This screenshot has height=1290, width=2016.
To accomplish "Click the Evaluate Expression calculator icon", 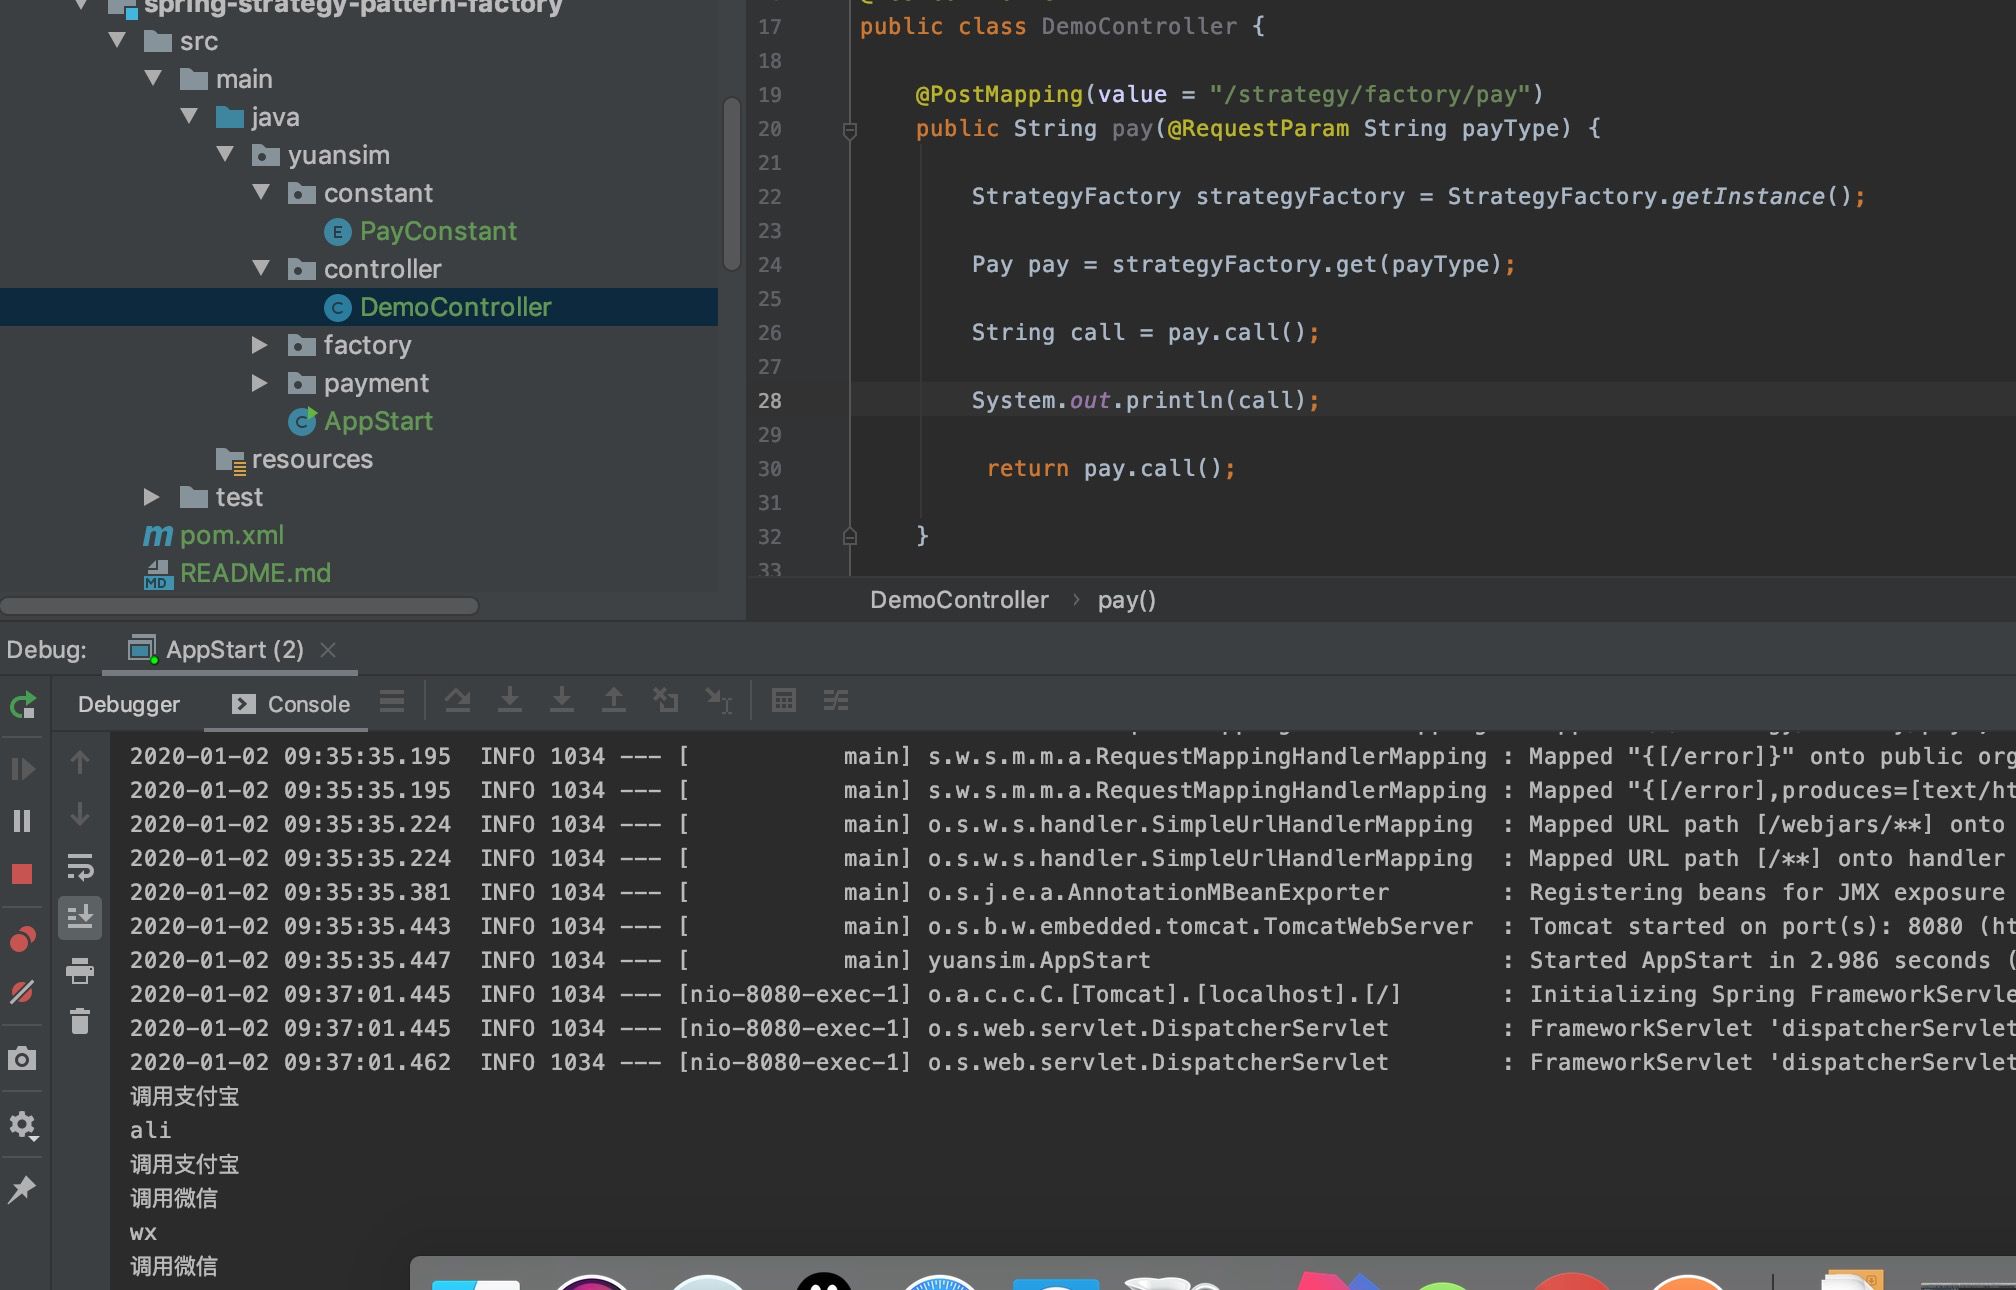I will (784, 701).
